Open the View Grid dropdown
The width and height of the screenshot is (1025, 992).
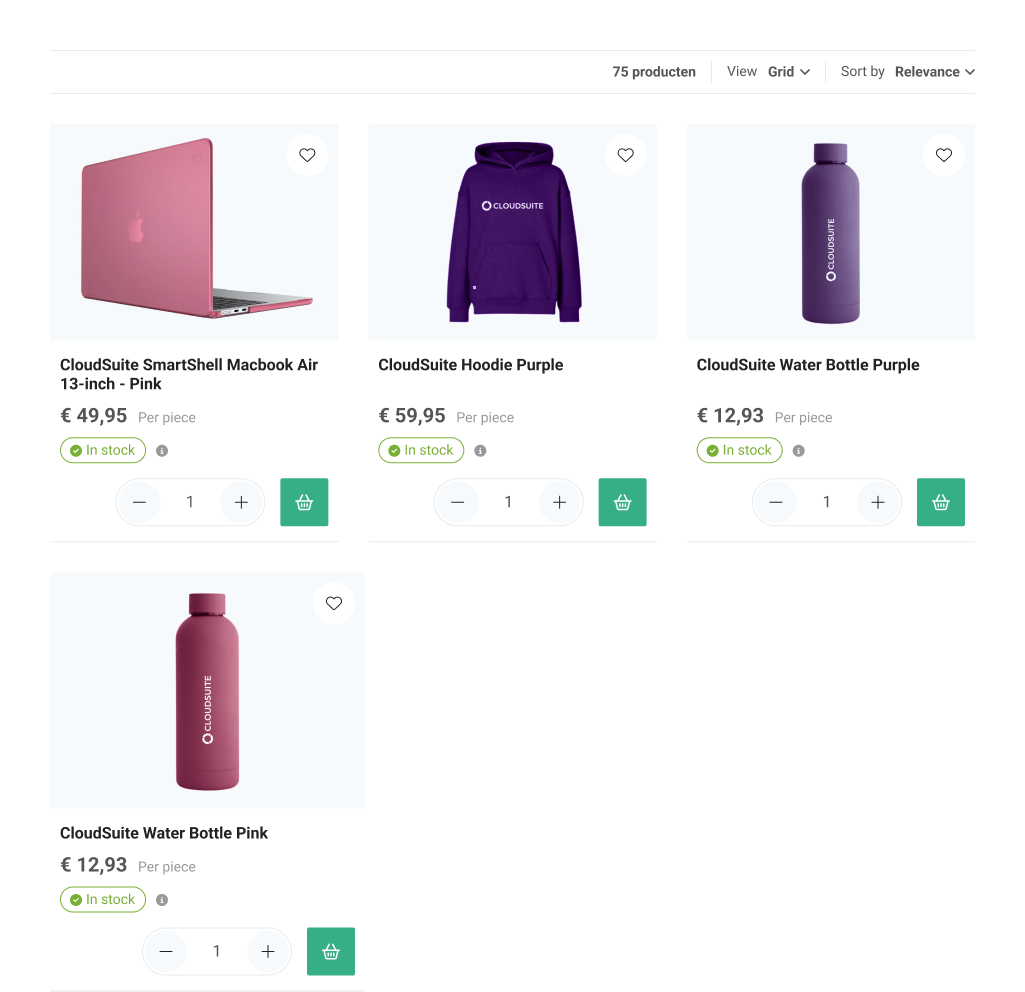pyautogui.click(x=788, y=72)
